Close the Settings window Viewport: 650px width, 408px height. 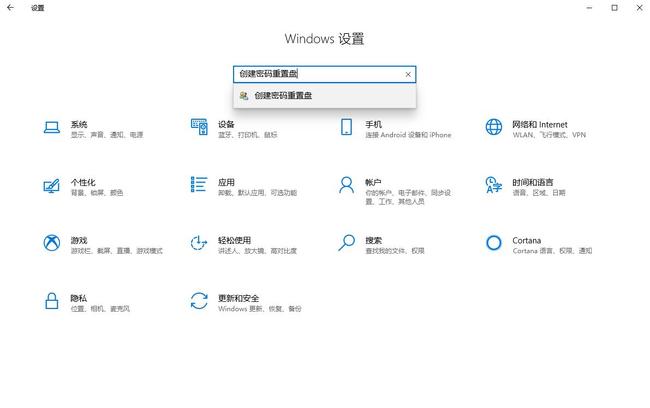click(x=640, y=7)
